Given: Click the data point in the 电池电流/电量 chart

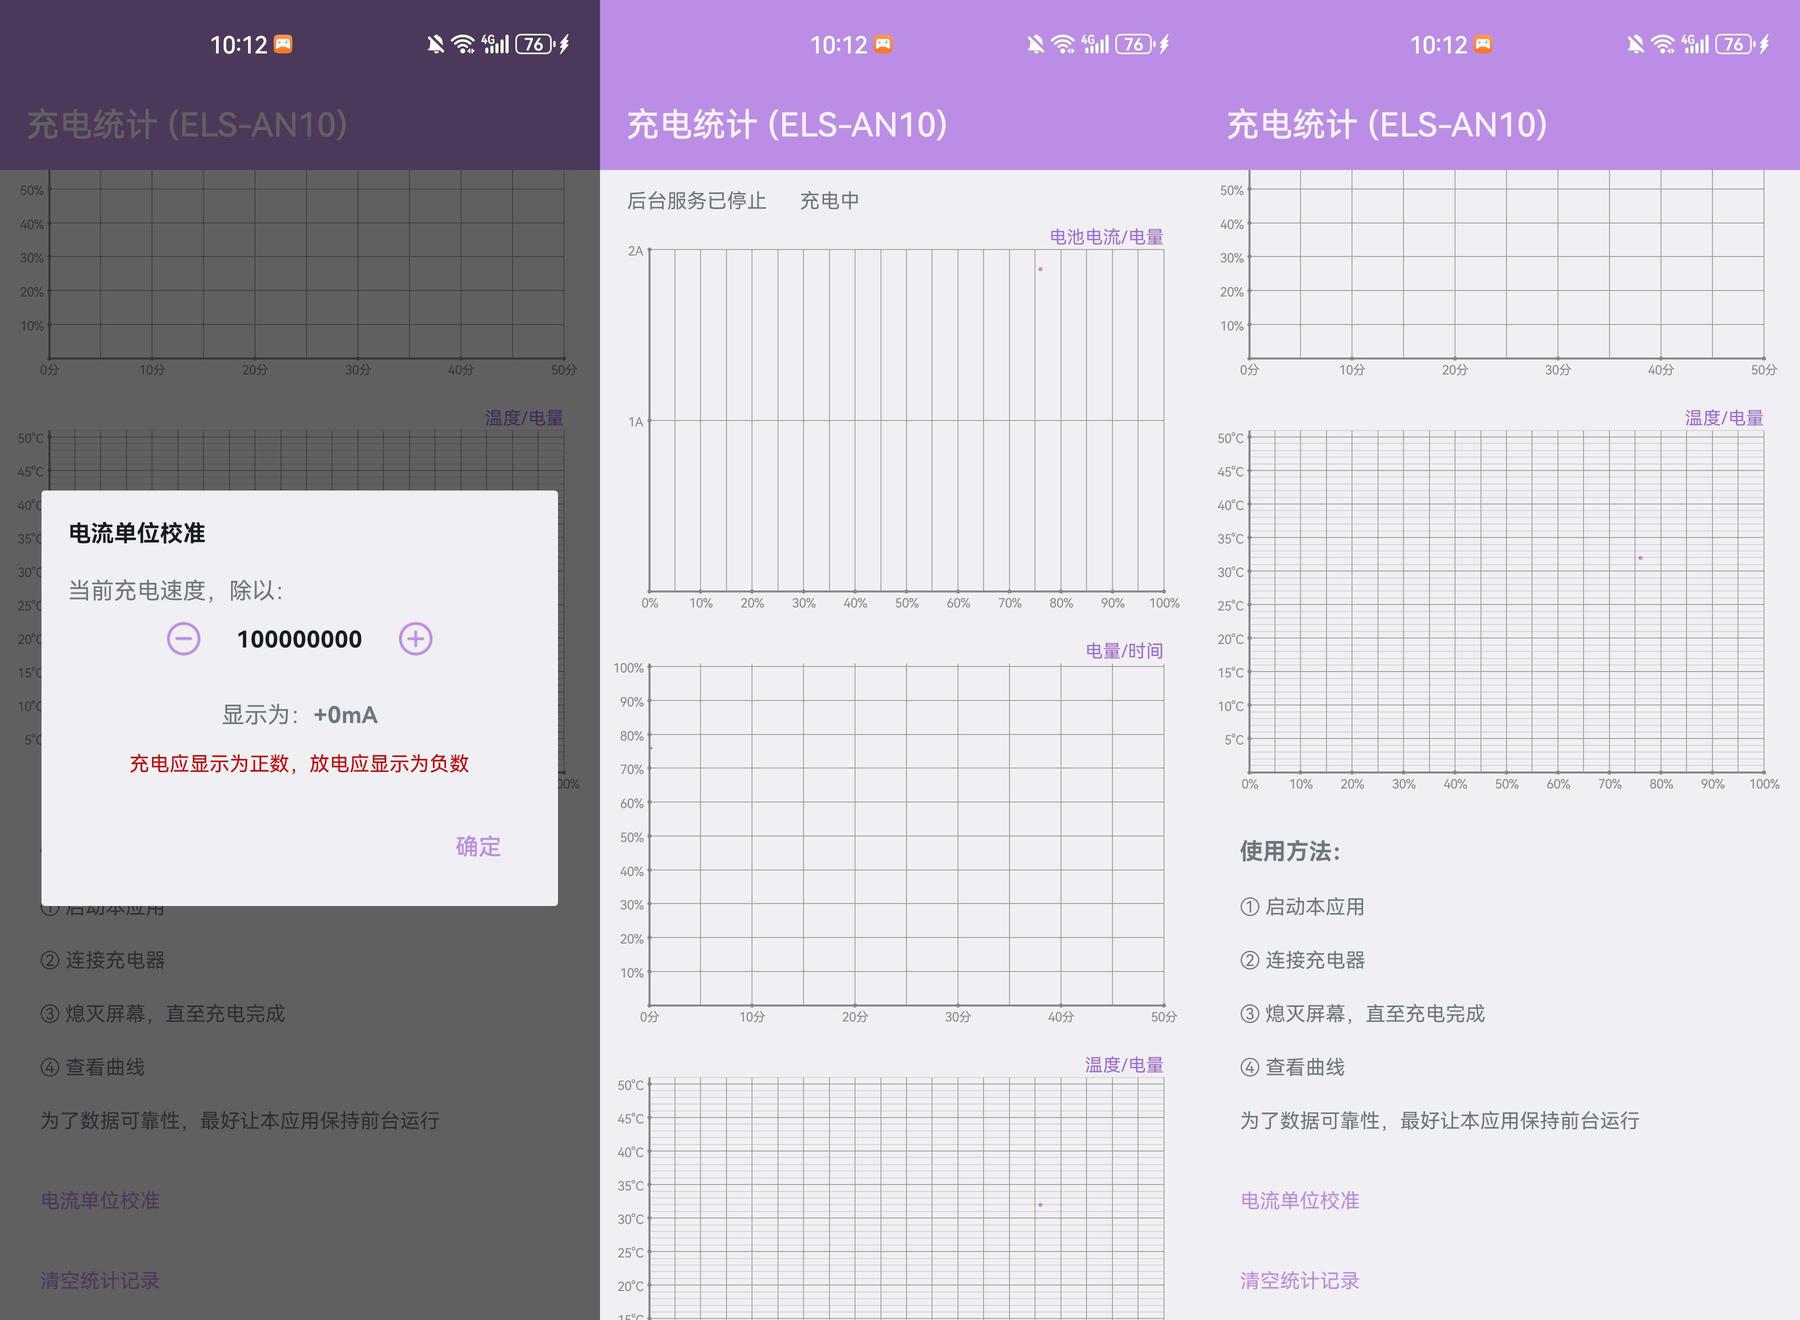Looking at the screenshot, I should (1040, 269).
